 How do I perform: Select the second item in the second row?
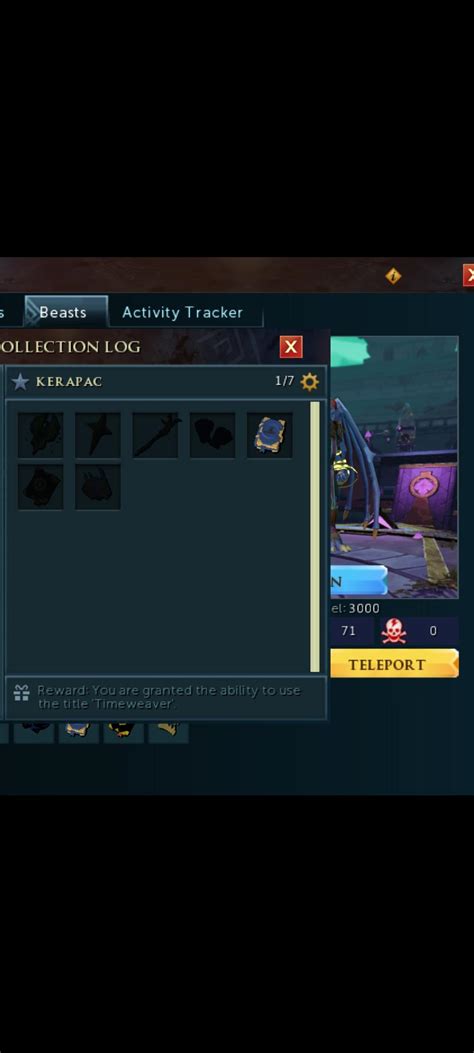point(98,487)
